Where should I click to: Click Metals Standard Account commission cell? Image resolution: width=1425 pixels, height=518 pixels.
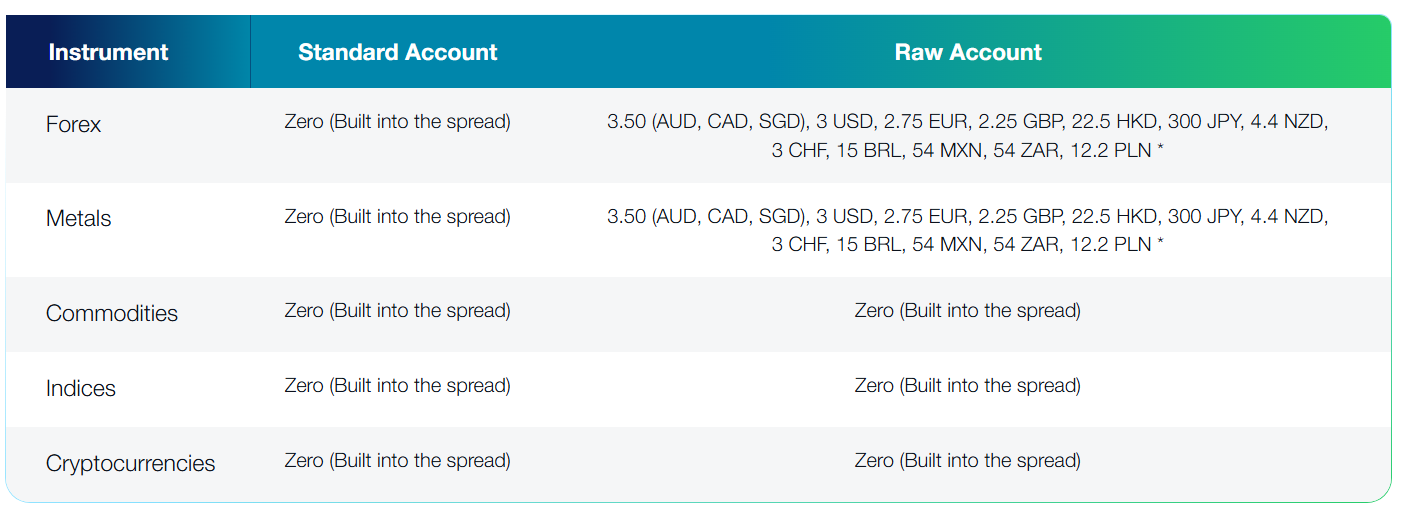(x=397, y=216)
